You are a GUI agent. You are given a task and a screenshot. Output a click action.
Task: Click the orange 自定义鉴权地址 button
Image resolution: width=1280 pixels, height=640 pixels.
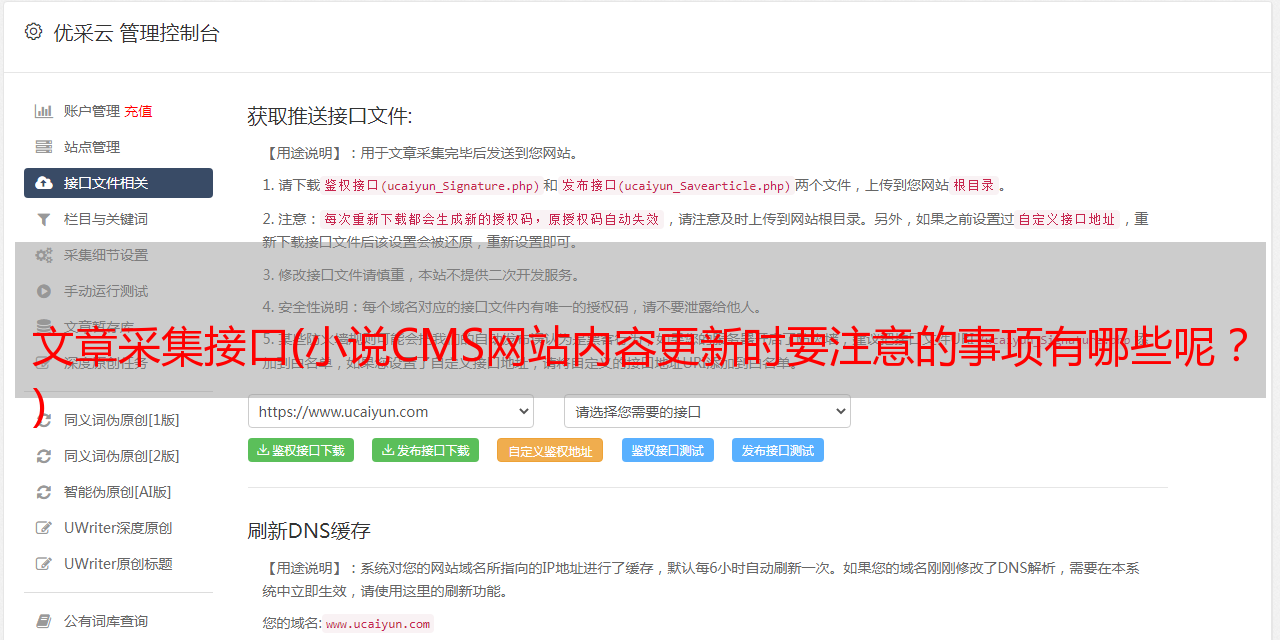coord(550,450)
